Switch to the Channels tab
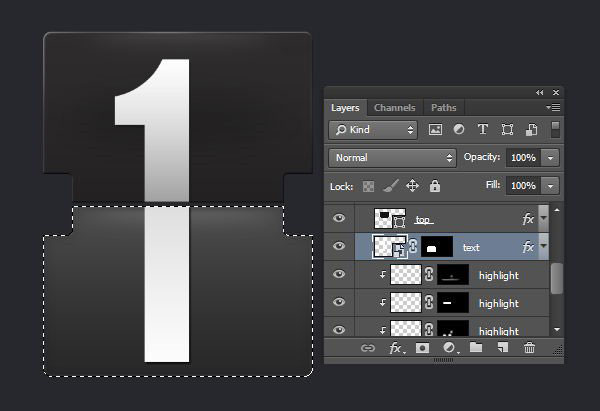 click(x=395, y=107)
